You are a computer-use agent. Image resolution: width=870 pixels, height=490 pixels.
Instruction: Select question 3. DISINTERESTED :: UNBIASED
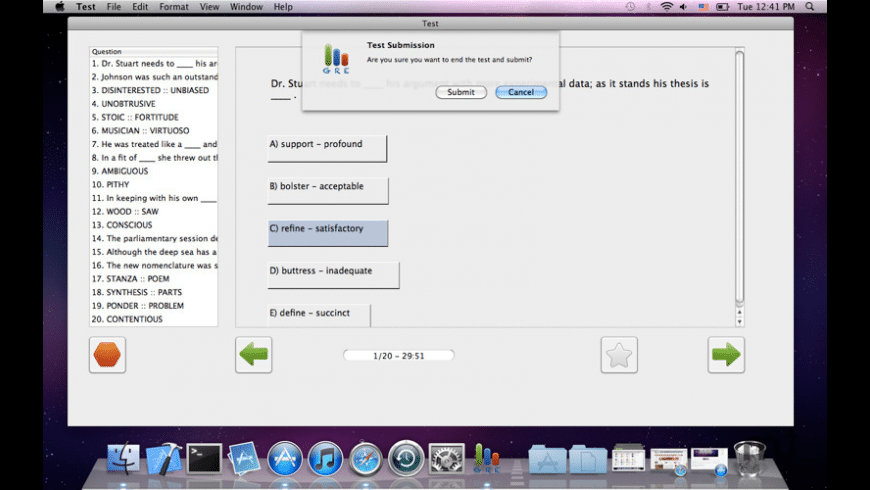(x=154, y=90)
